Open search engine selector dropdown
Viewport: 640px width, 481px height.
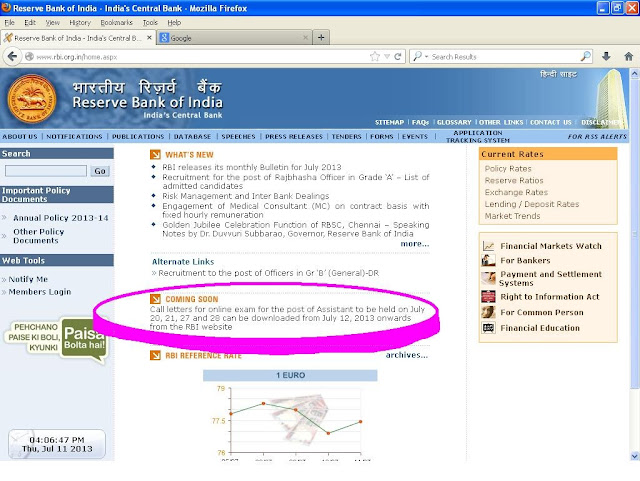tap(420, 56)
